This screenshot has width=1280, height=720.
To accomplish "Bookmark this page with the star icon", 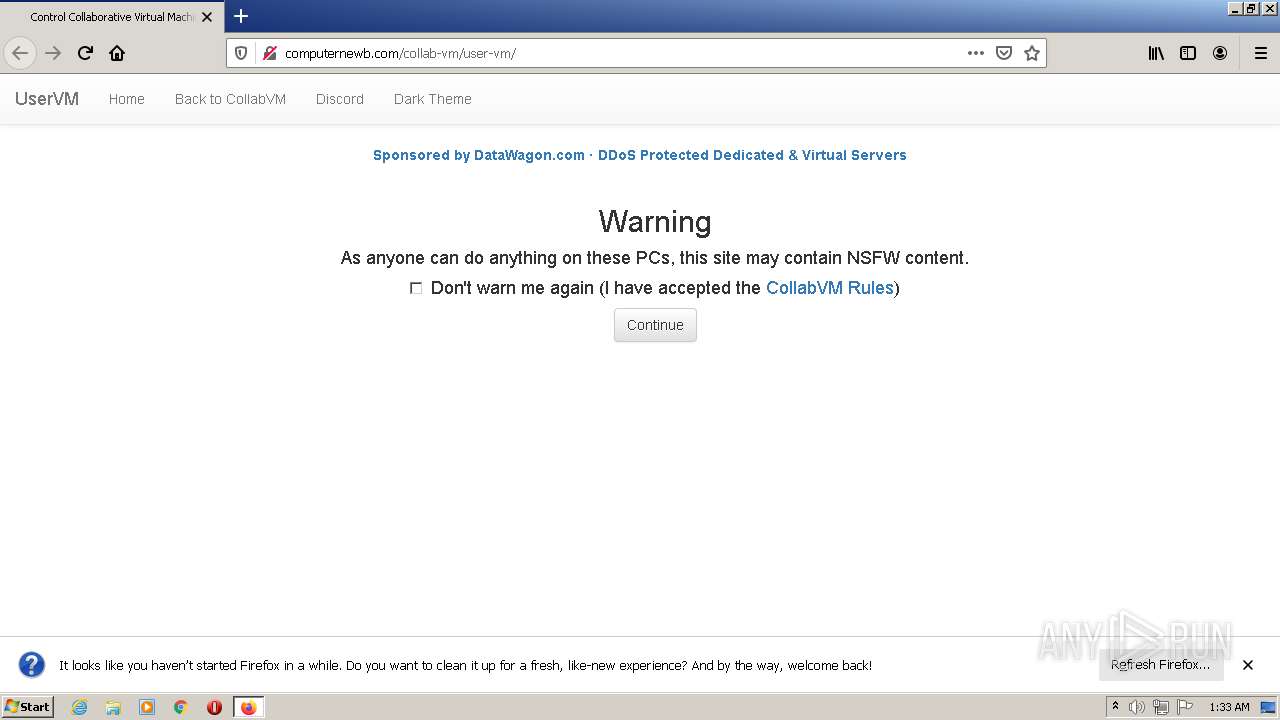I will pos(1032,53).
